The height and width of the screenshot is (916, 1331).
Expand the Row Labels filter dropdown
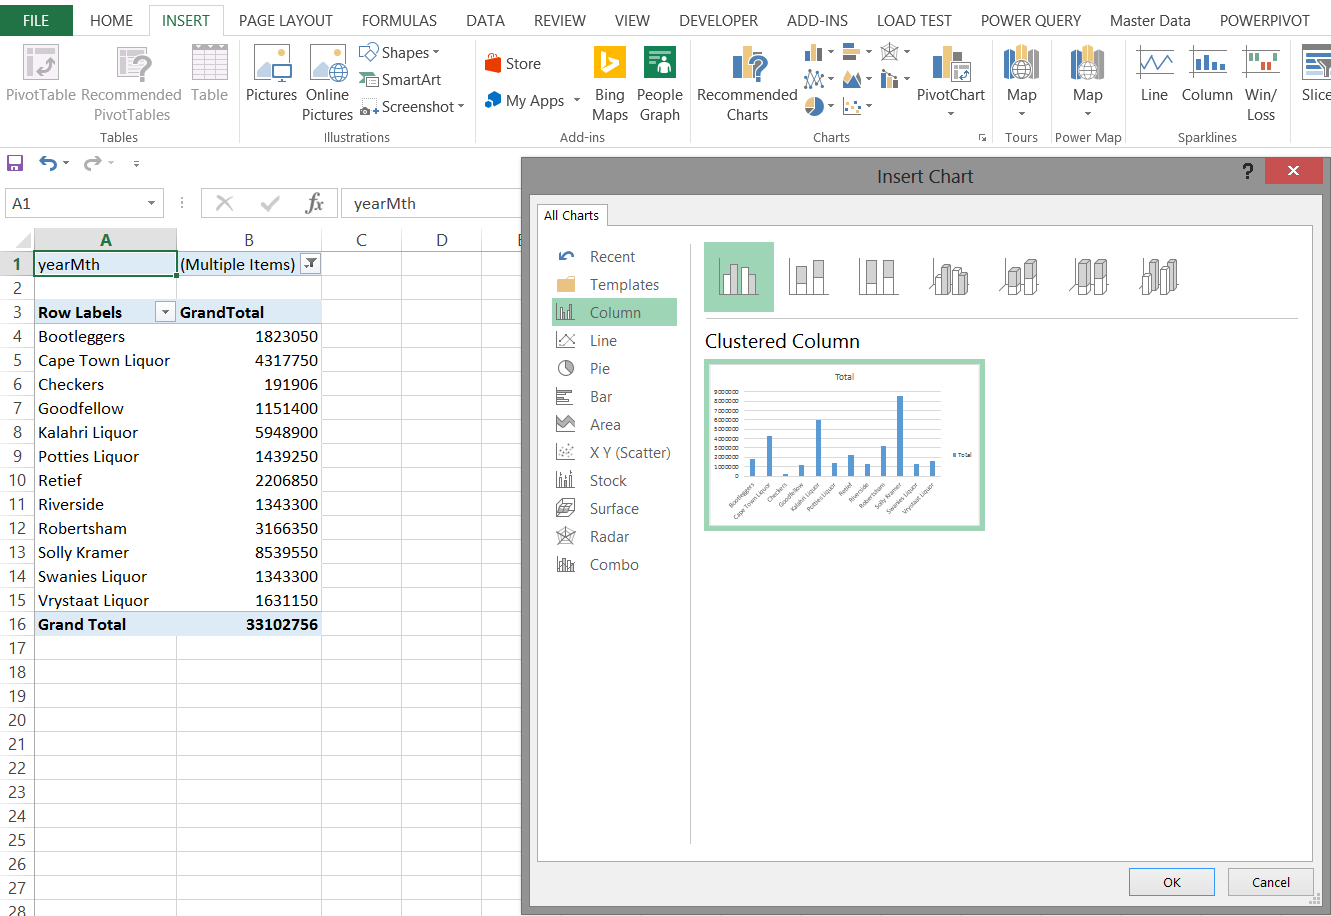tap(165, 313)
